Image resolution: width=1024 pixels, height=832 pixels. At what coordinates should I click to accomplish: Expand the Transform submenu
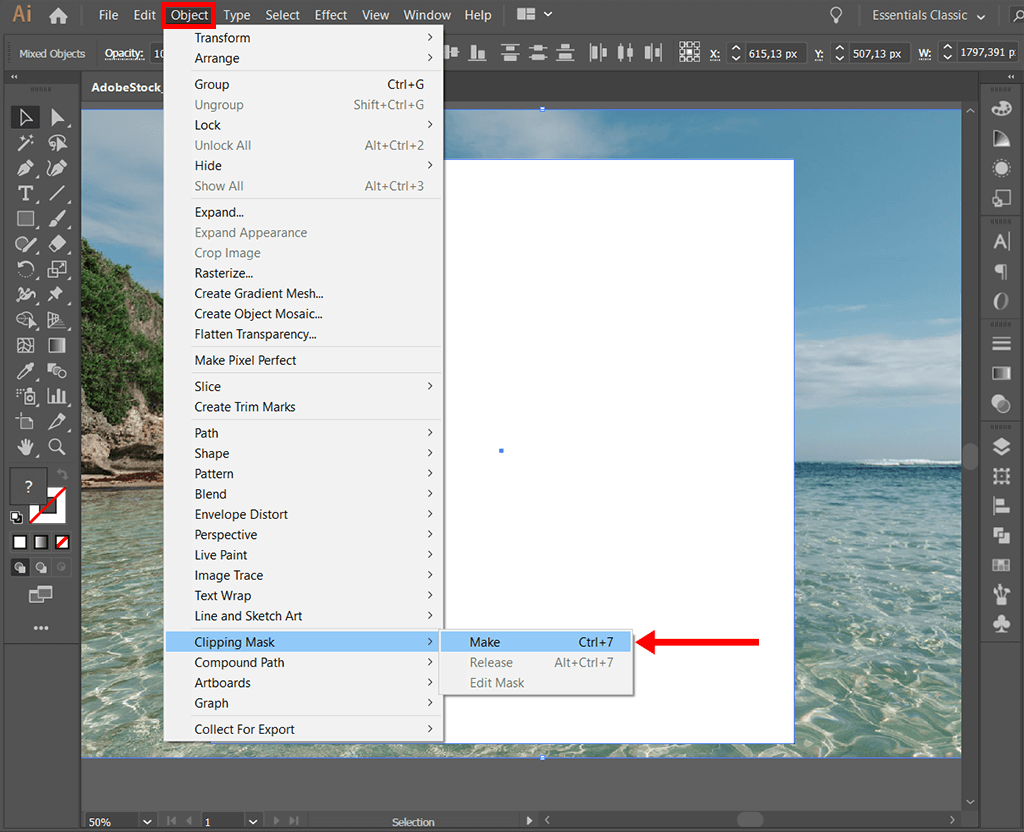[x=304, y=38]
